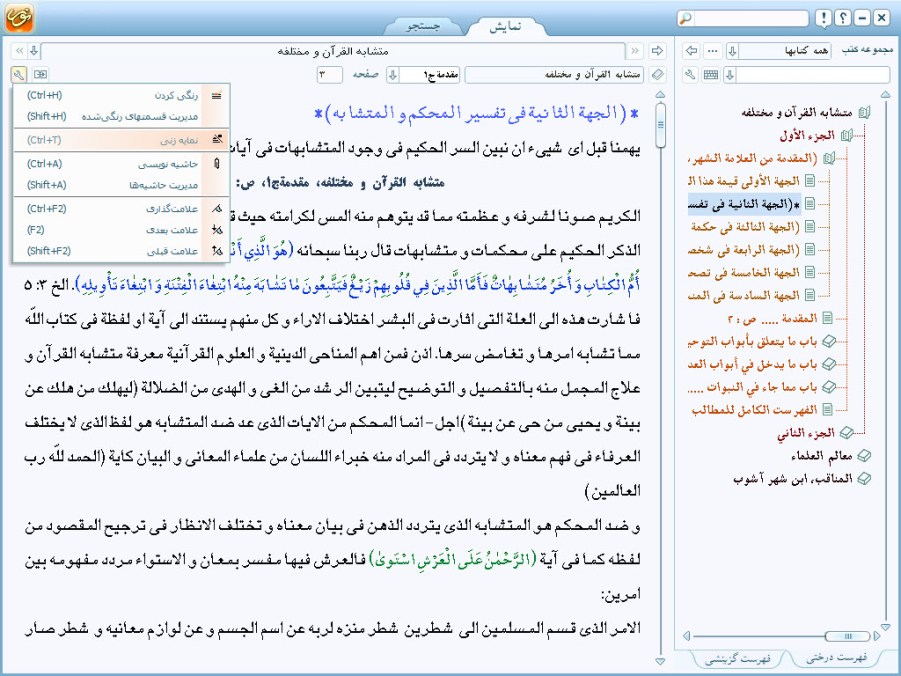Click the next-bookmark icon beside علامت بعدی
Image resolution: width=901 pixels, height=676 pixels.
217,230
